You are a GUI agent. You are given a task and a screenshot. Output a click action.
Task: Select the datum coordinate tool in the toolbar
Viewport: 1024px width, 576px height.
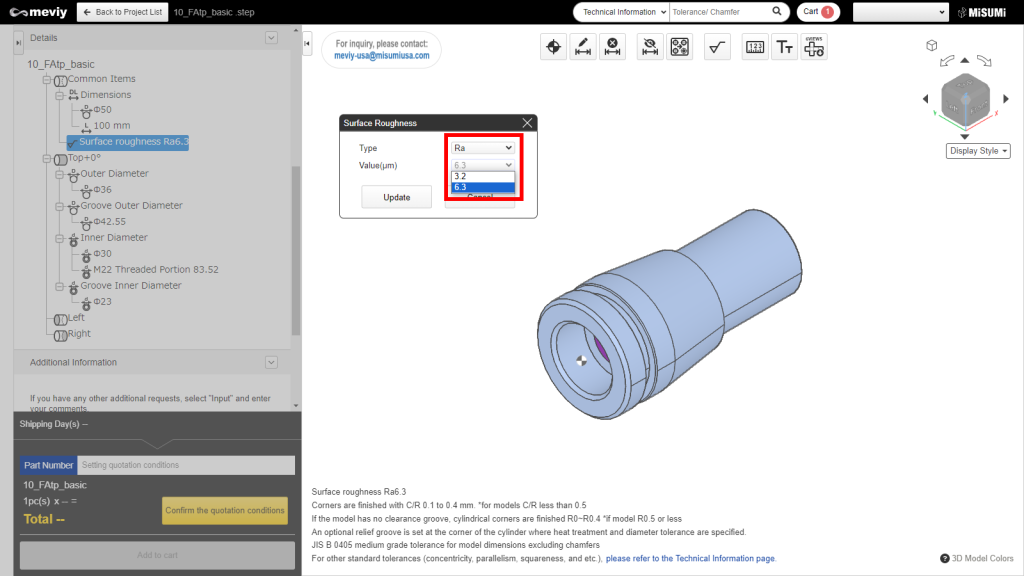click(x=553, y=46)
